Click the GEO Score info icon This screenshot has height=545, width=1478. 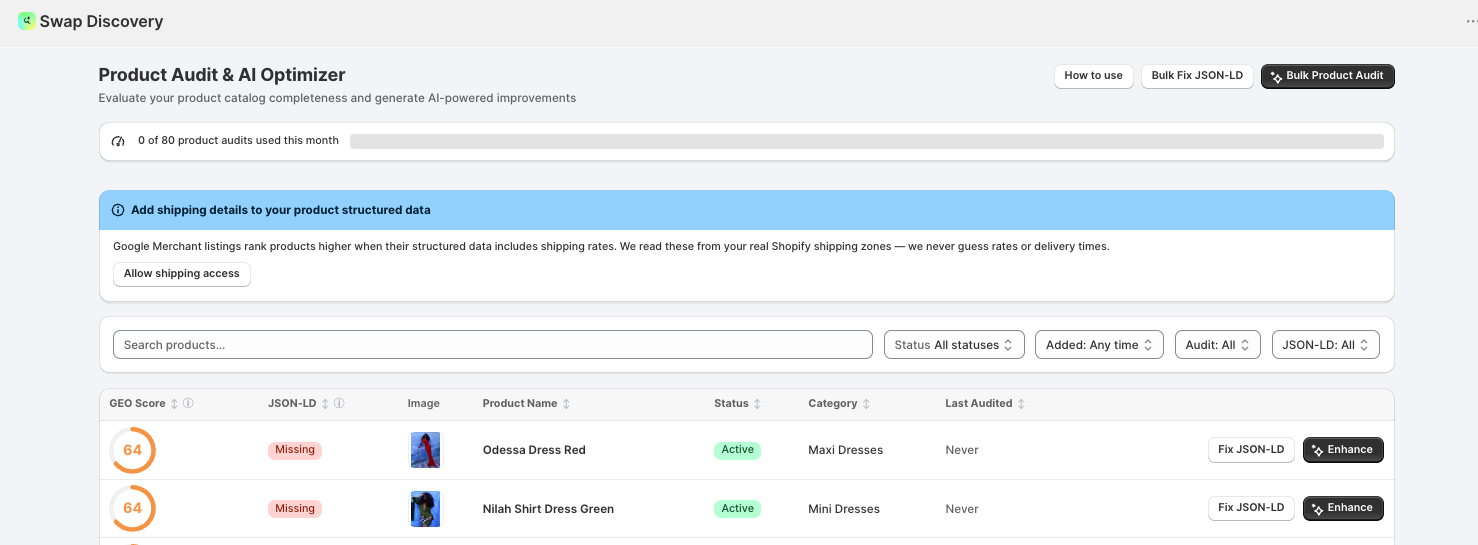click(188, 404)
